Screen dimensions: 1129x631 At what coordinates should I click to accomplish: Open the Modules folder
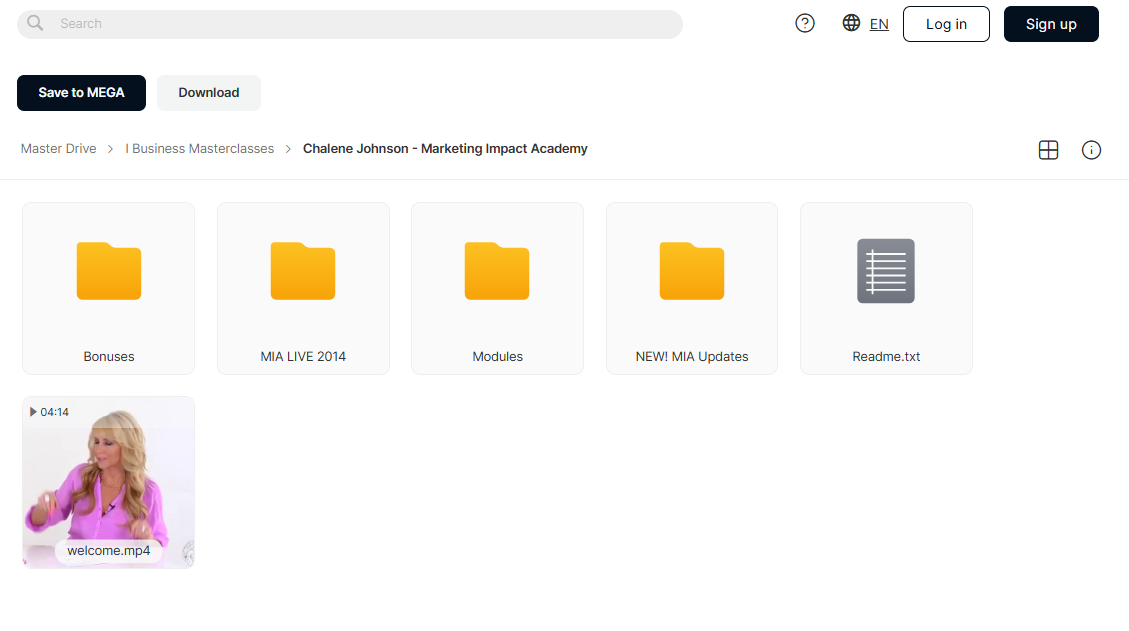coord(498,288)
